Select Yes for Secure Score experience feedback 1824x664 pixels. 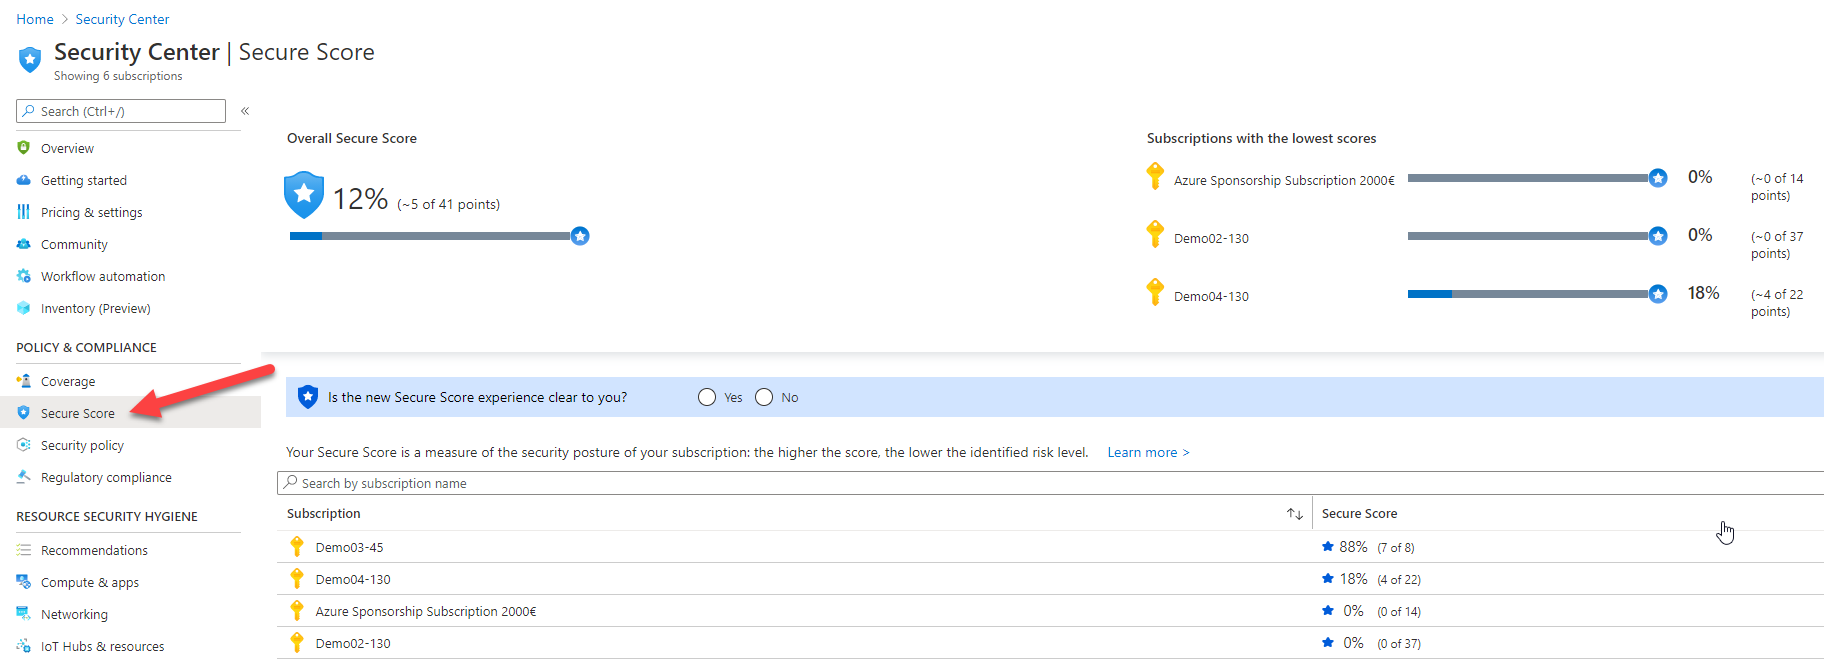point(707,397)
